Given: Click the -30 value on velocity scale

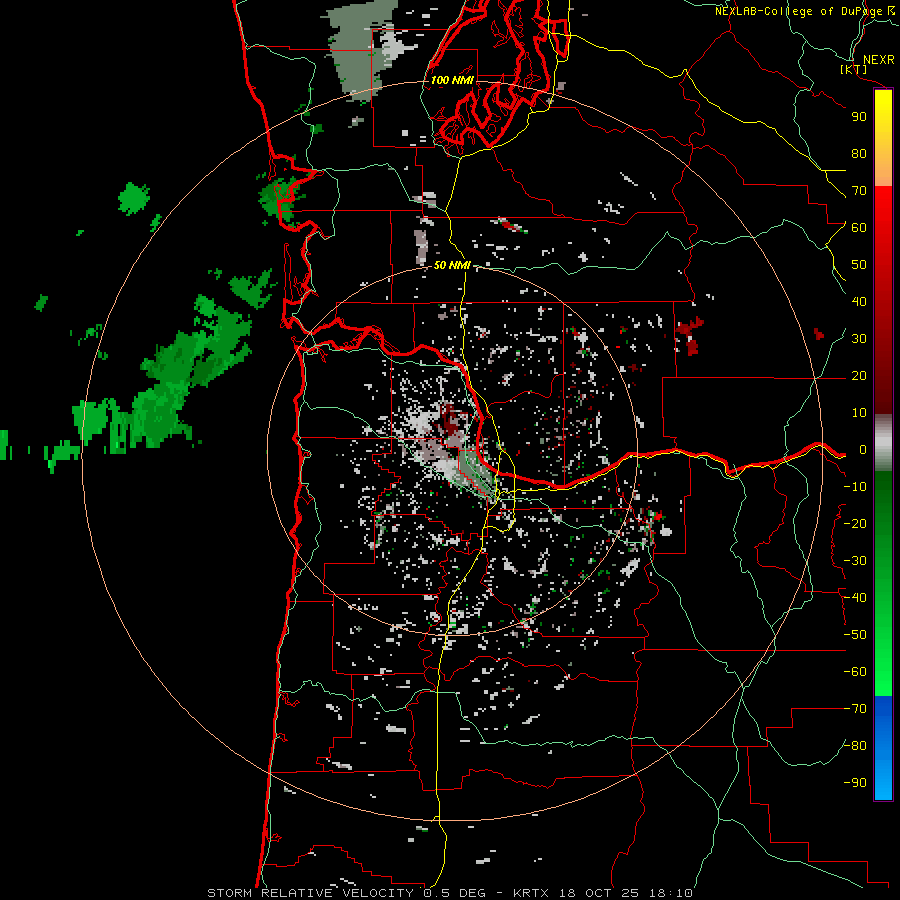Looking at the screenshot, I should coord(855,561).
